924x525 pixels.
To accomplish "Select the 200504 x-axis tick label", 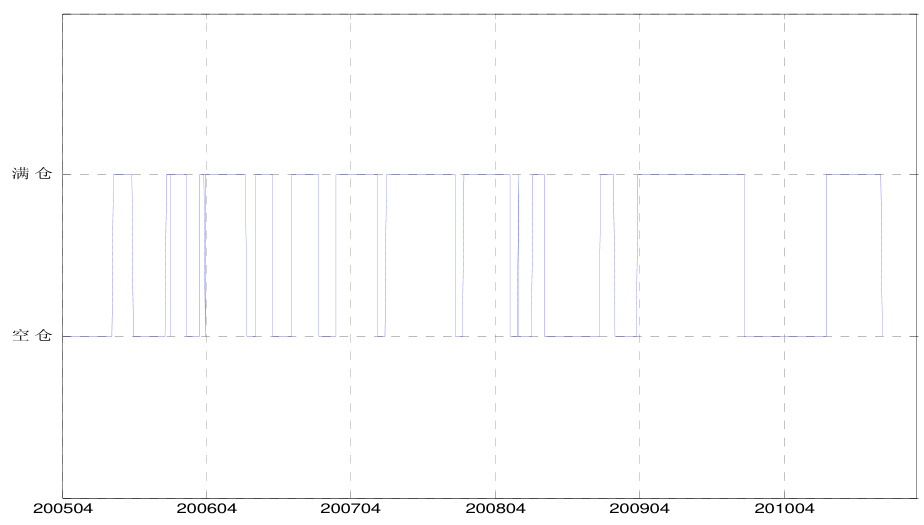I will 62,510.
